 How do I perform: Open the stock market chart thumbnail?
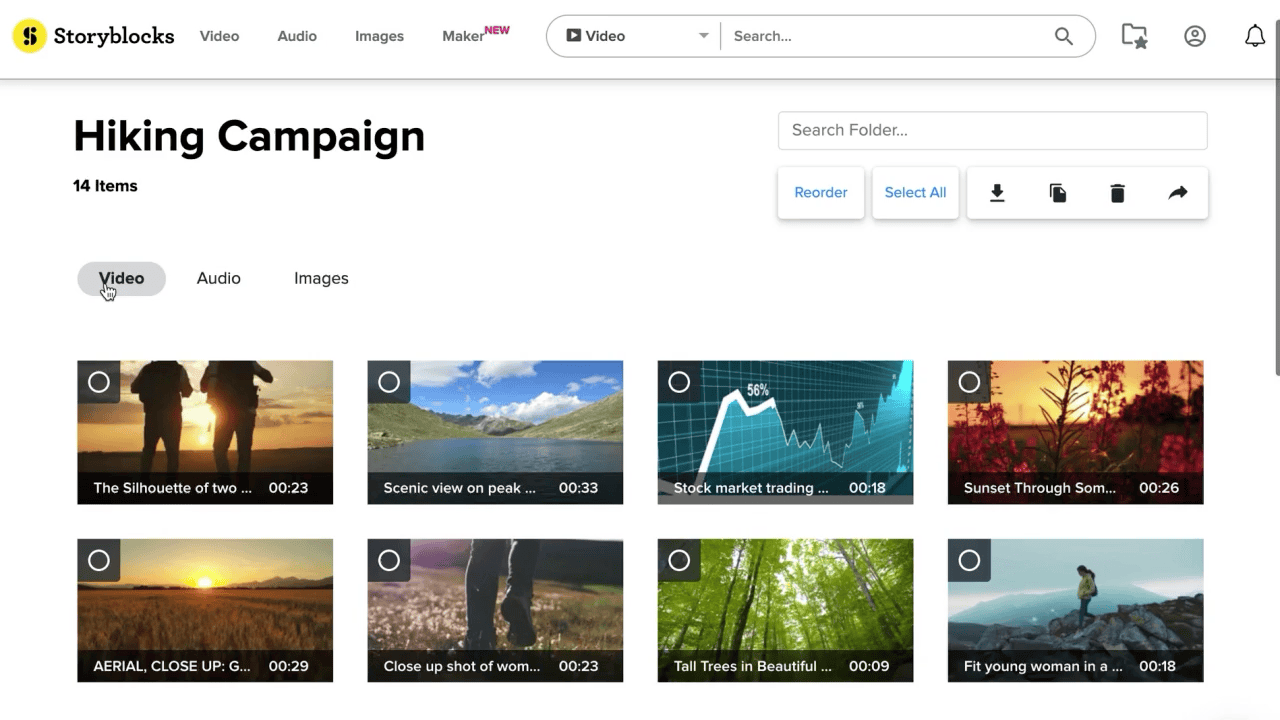[785, 432]
